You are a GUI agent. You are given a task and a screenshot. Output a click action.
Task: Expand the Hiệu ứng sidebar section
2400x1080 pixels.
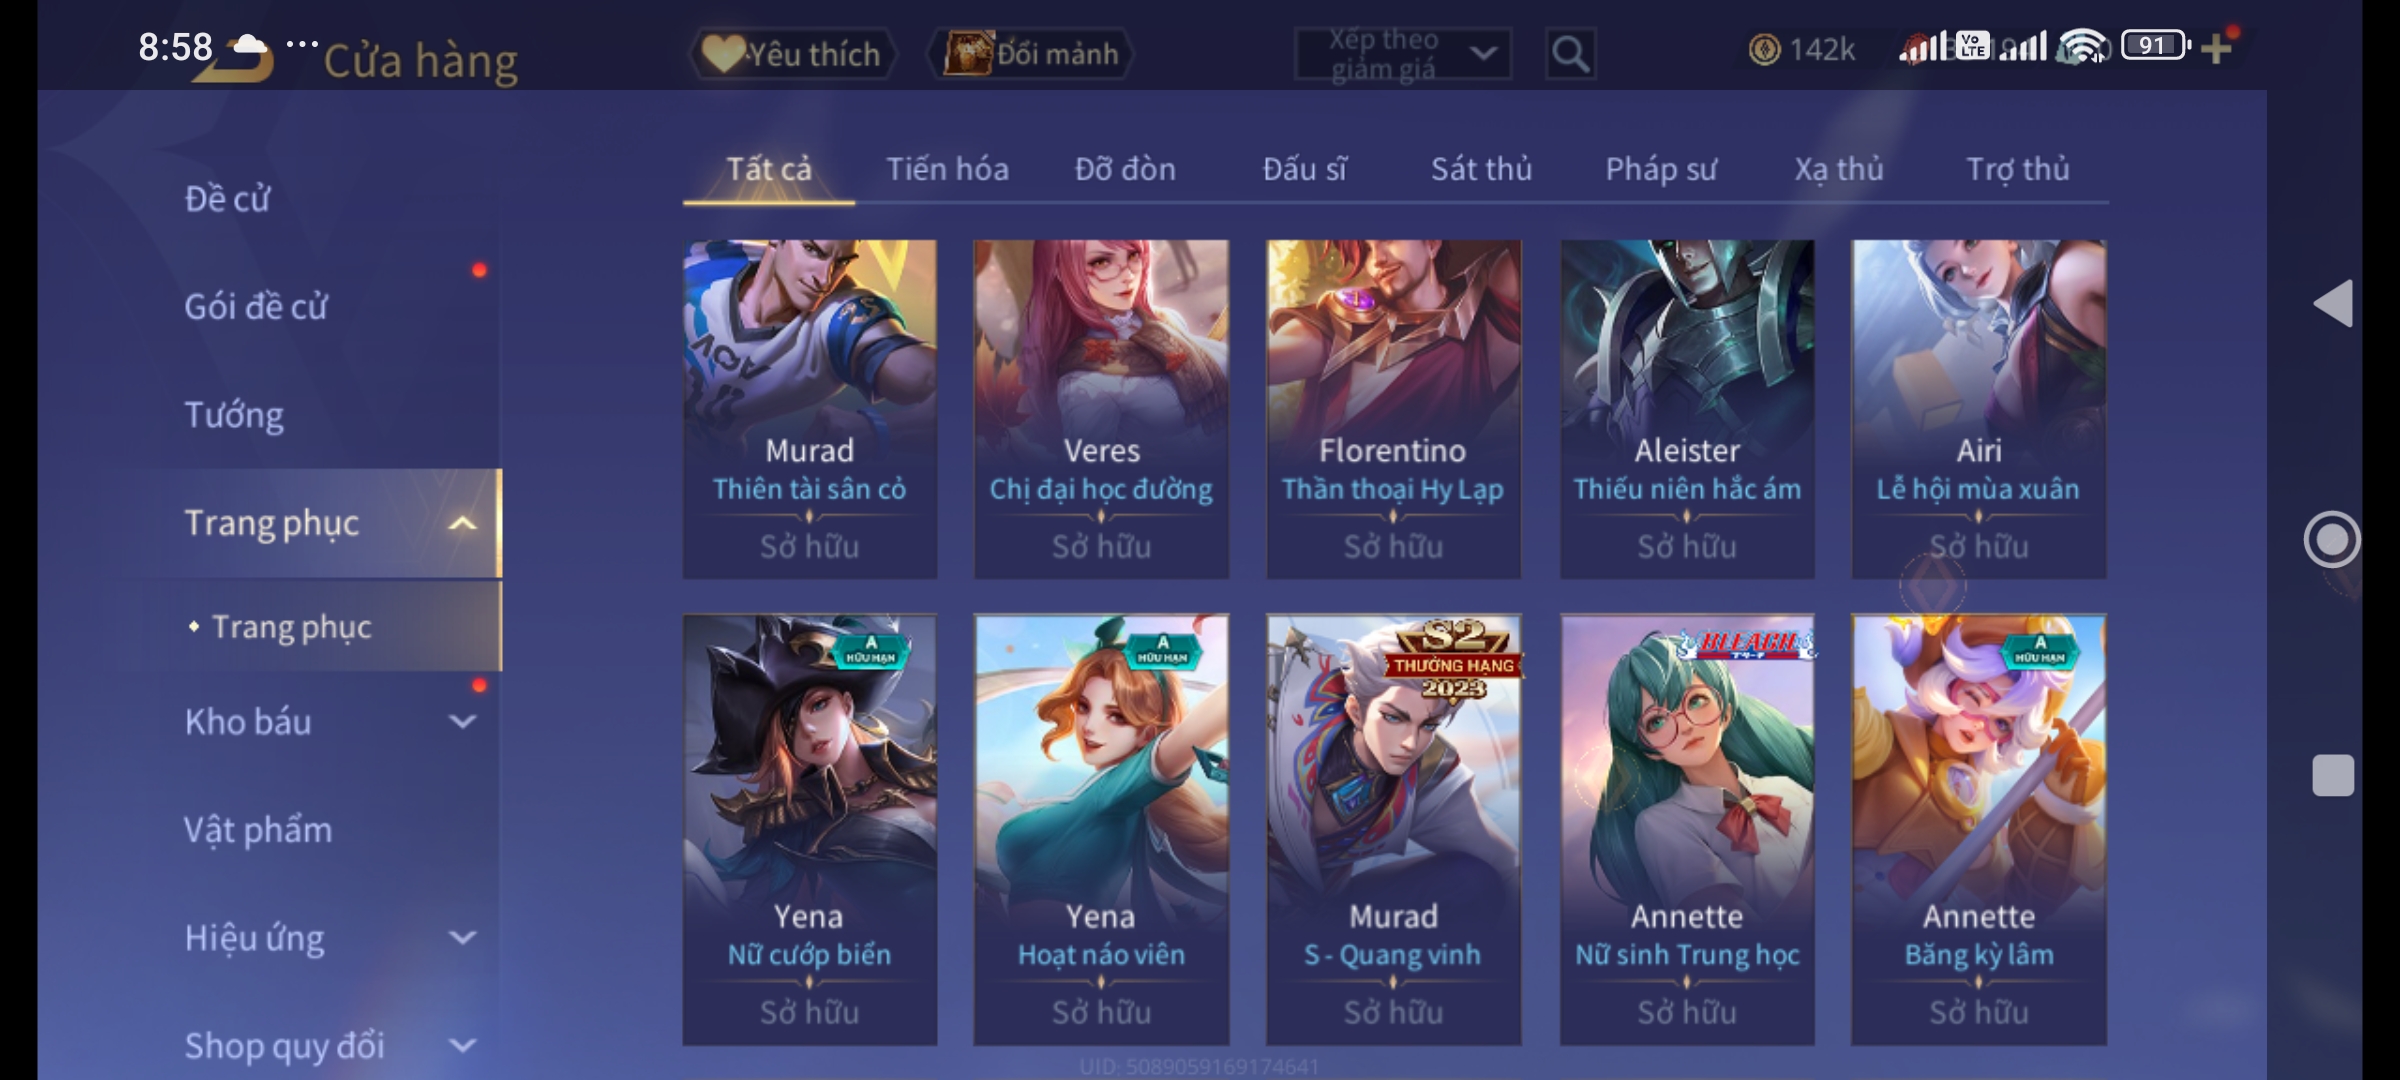462,937
